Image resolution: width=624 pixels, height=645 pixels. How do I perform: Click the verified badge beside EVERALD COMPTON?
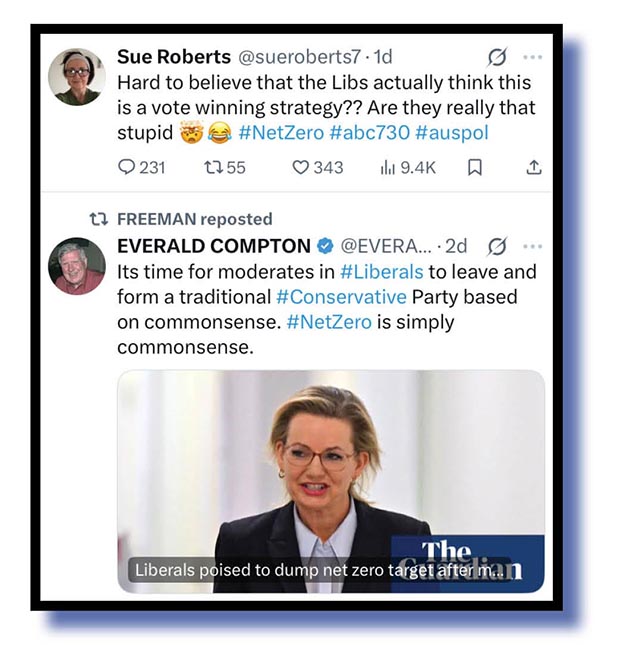click(325, 246)
